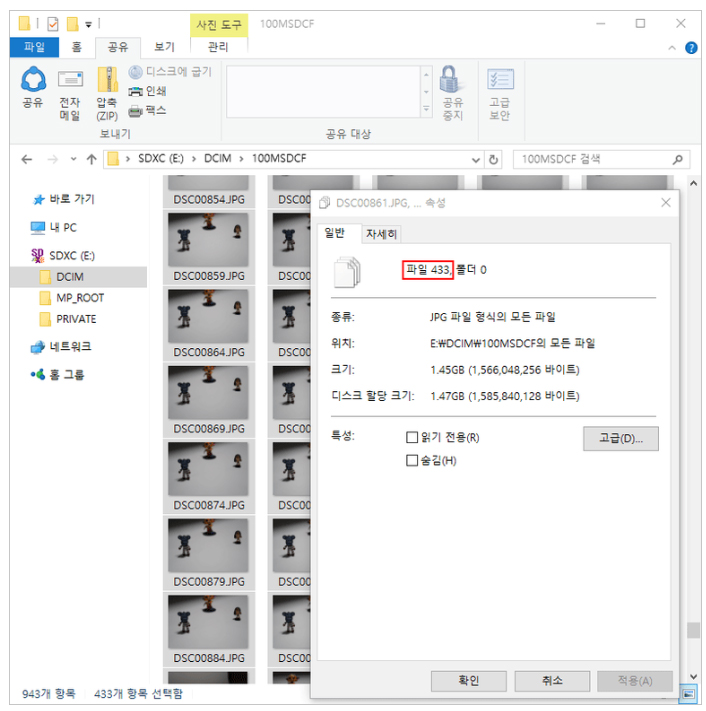Select thumbnail DSC00859.JPG

pyautogui.click(x=209, y=248)
